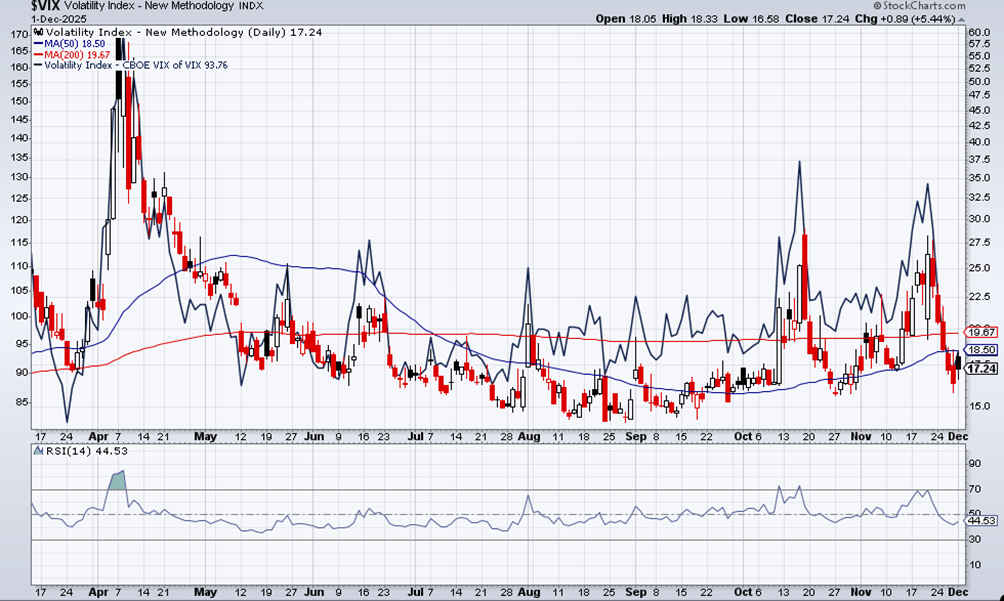Click the $VIX ticker symbol title

coord(46,6)
